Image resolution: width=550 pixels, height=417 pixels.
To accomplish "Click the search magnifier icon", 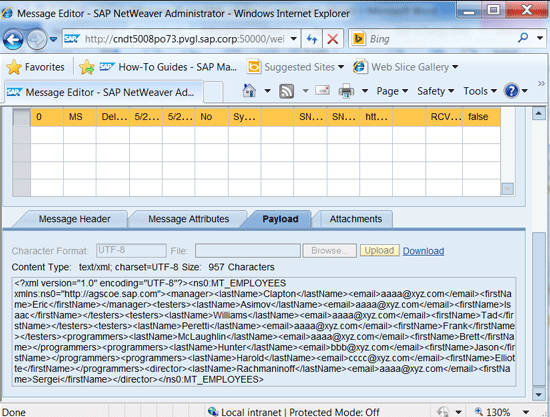I will (523, 38).
